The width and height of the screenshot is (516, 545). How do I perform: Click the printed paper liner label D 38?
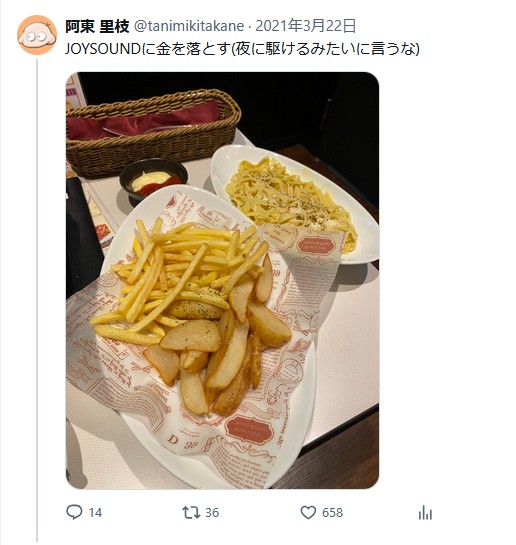182,442
